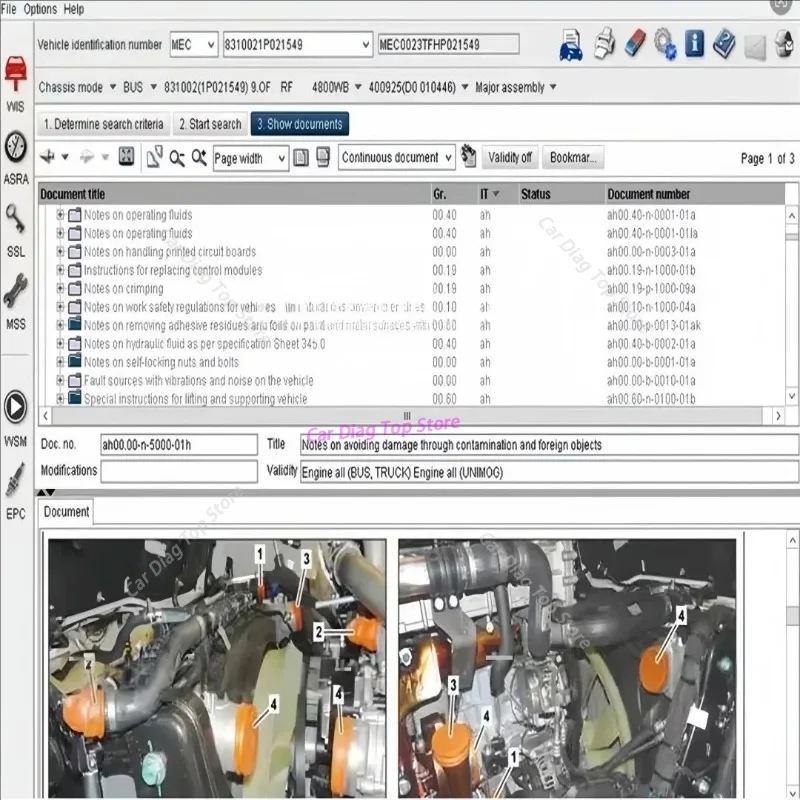Image resolution: width=800 pixels, height=800 pixels.
Task: Sort by the IT column header
Action: [x=498, y=194]
